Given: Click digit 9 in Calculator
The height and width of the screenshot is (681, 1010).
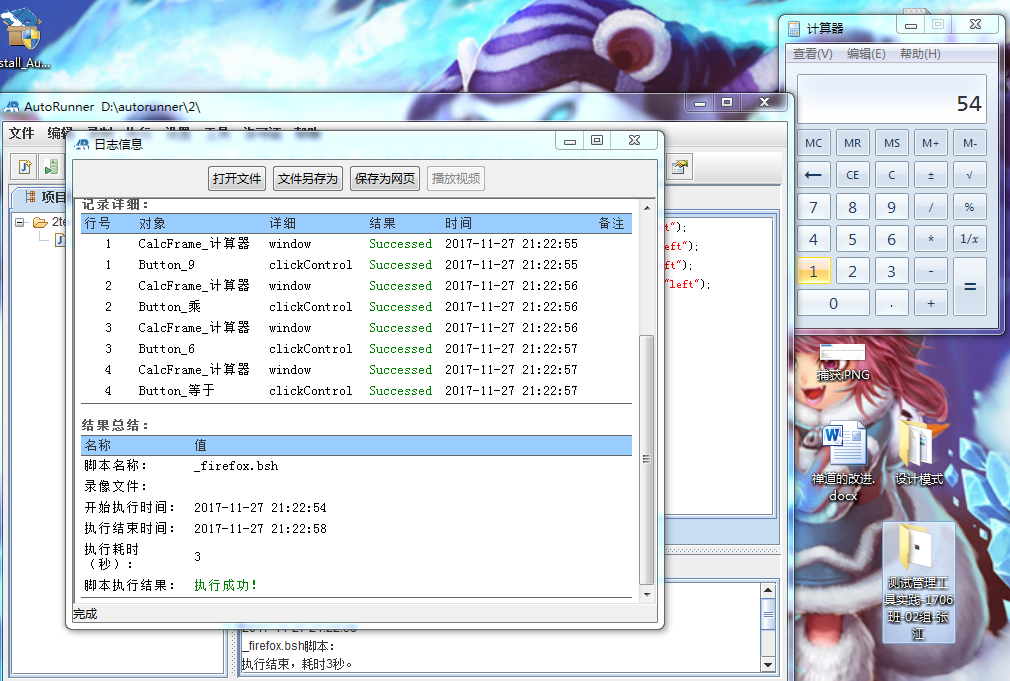Looking at the screenshot, I should point(891,207).
